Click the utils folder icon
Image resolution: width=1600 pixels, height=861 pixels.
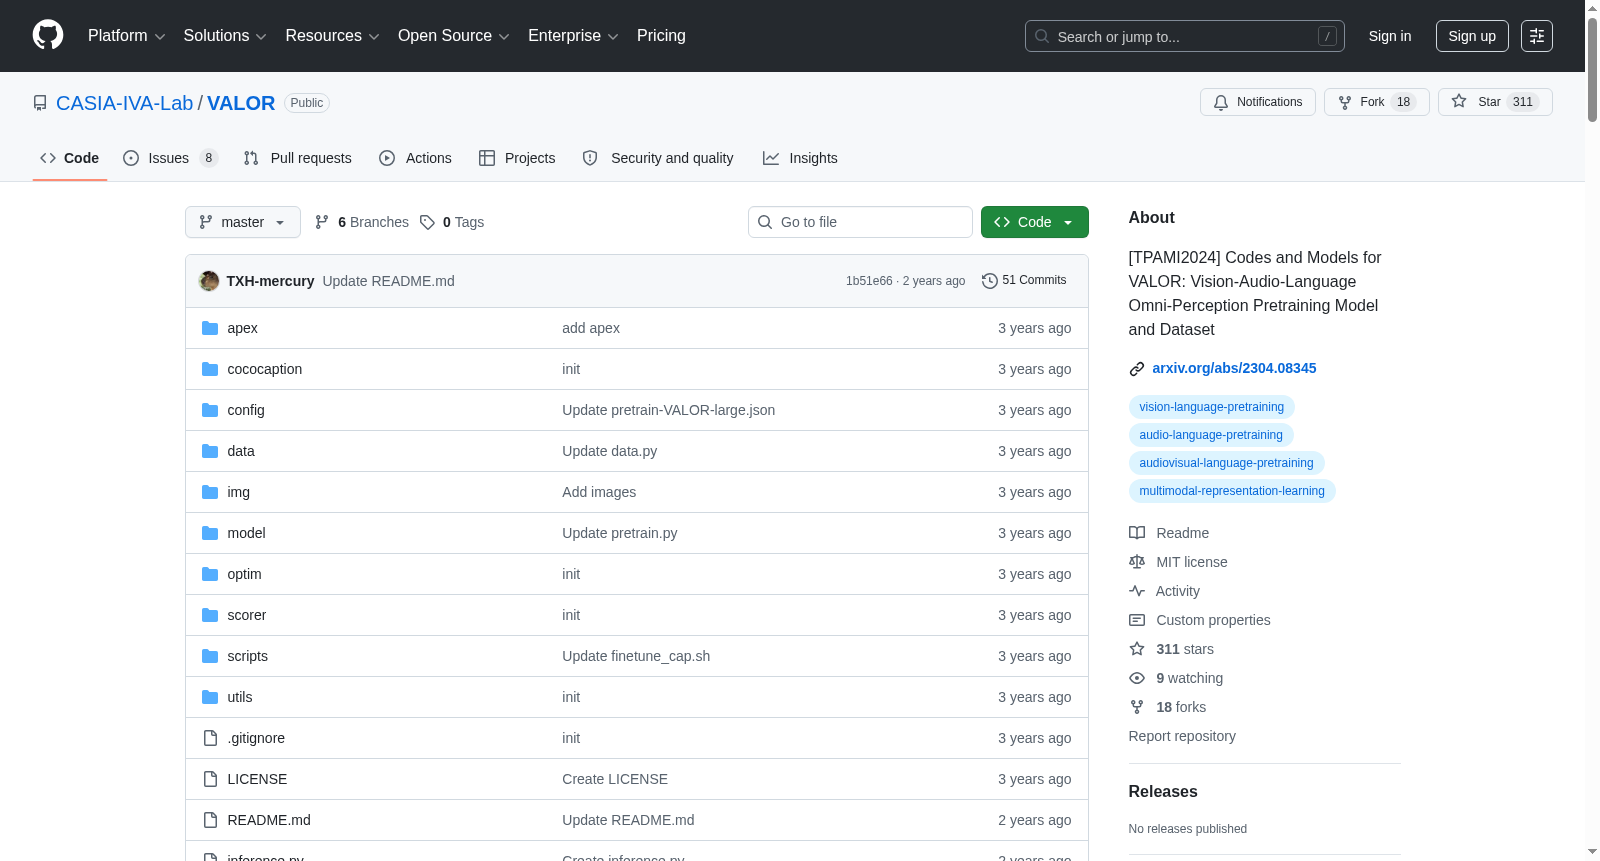[210, 697]
